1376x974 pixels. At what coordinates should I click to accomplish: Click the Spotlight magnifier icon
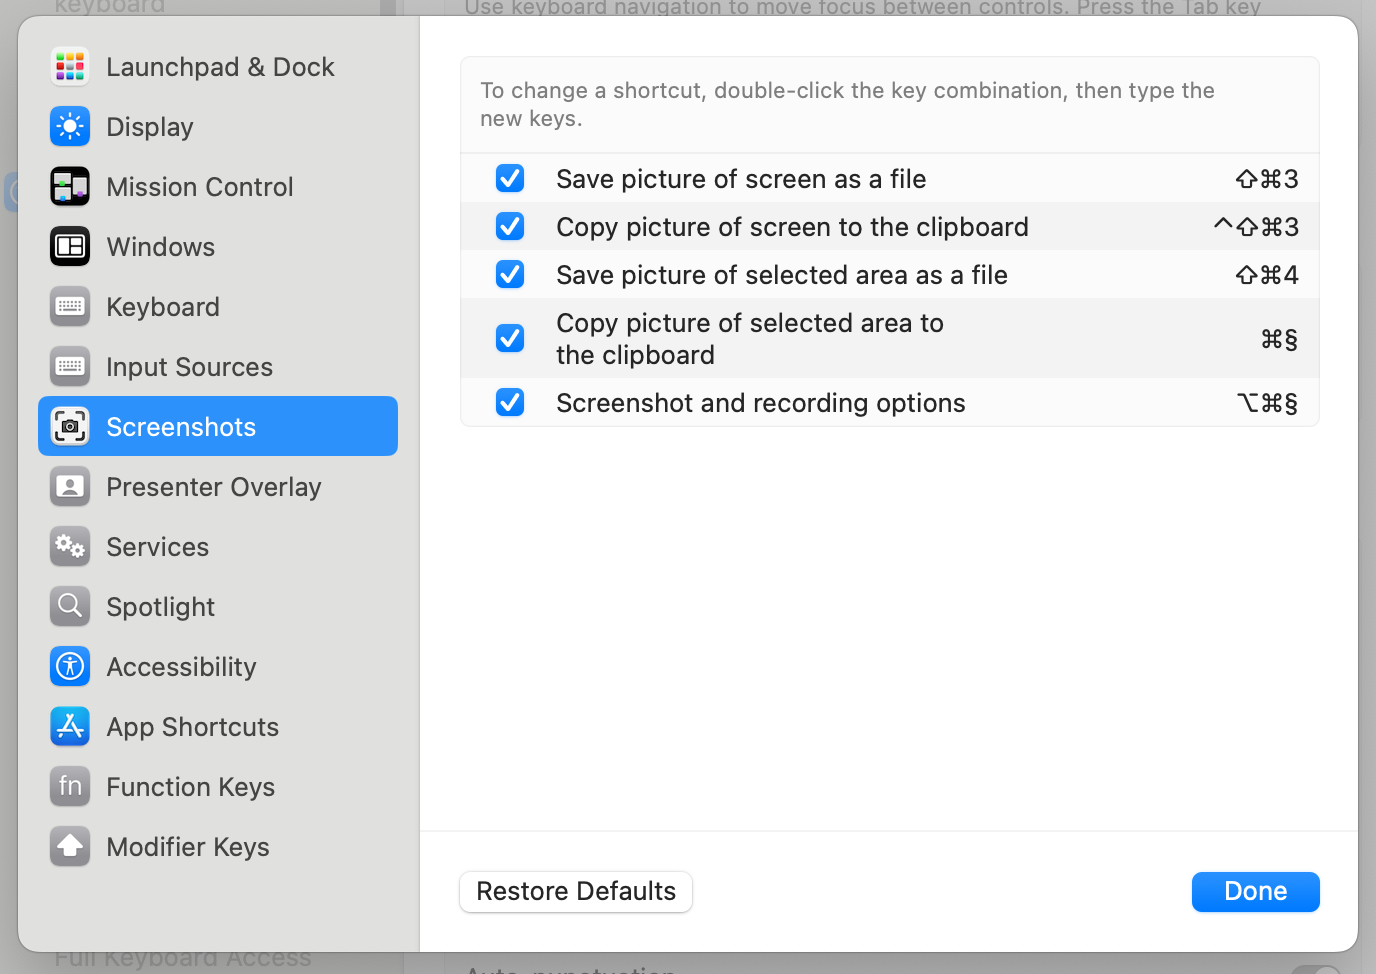click(70, 607)
